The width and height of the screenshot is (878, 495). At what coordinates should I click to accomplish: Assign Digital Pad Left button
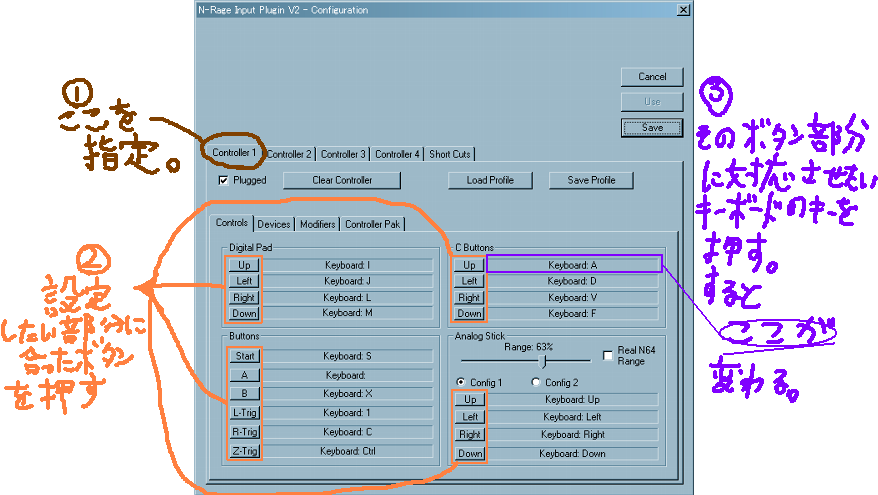244,281
